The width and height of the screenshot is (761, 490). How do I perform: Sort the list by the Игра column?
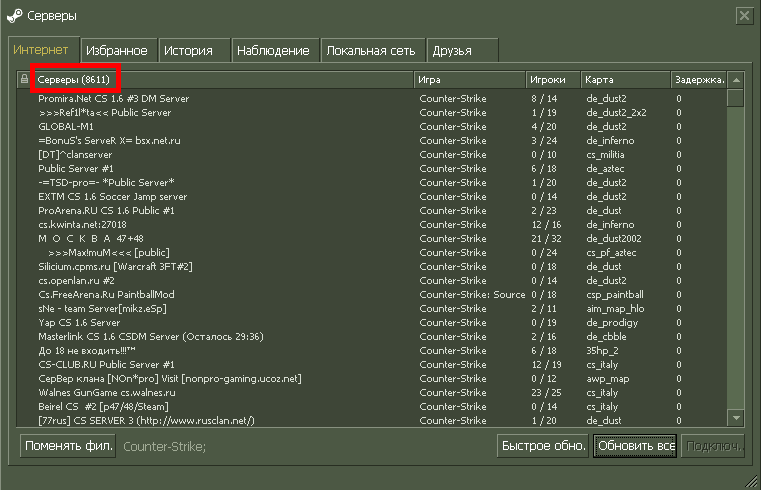tap(470, 78)
